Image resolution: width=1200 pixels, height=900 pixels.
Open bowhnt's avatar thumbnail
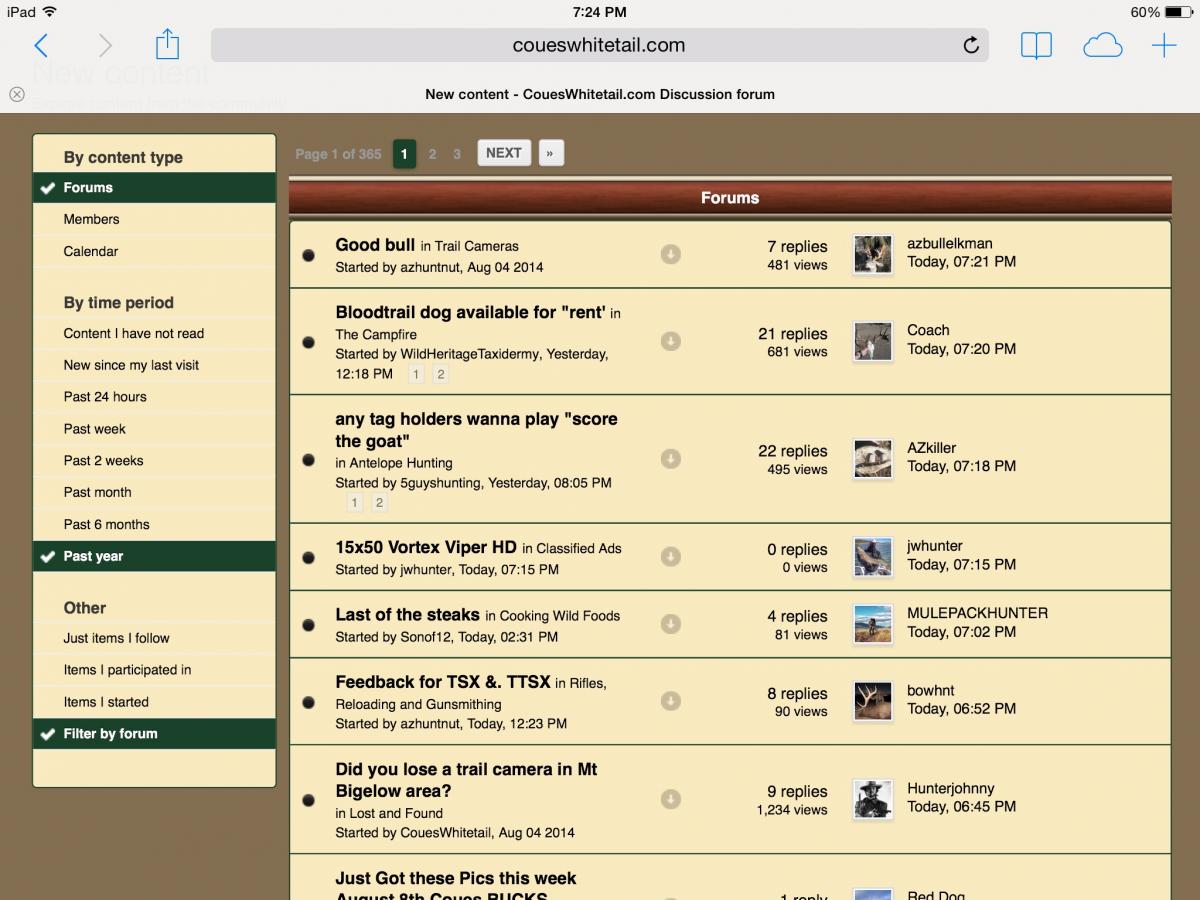pyautogui.click(x=873, y=702)
